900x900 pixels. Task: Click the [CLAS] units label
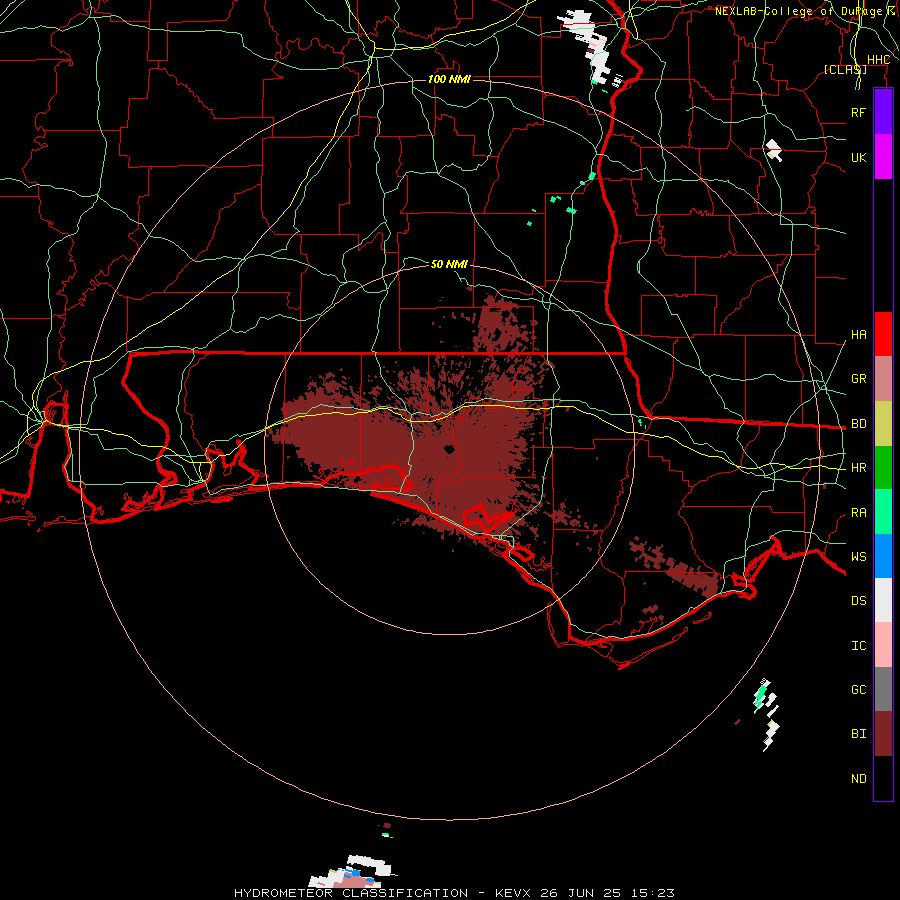pyautogui.click(x=845, y=69)
